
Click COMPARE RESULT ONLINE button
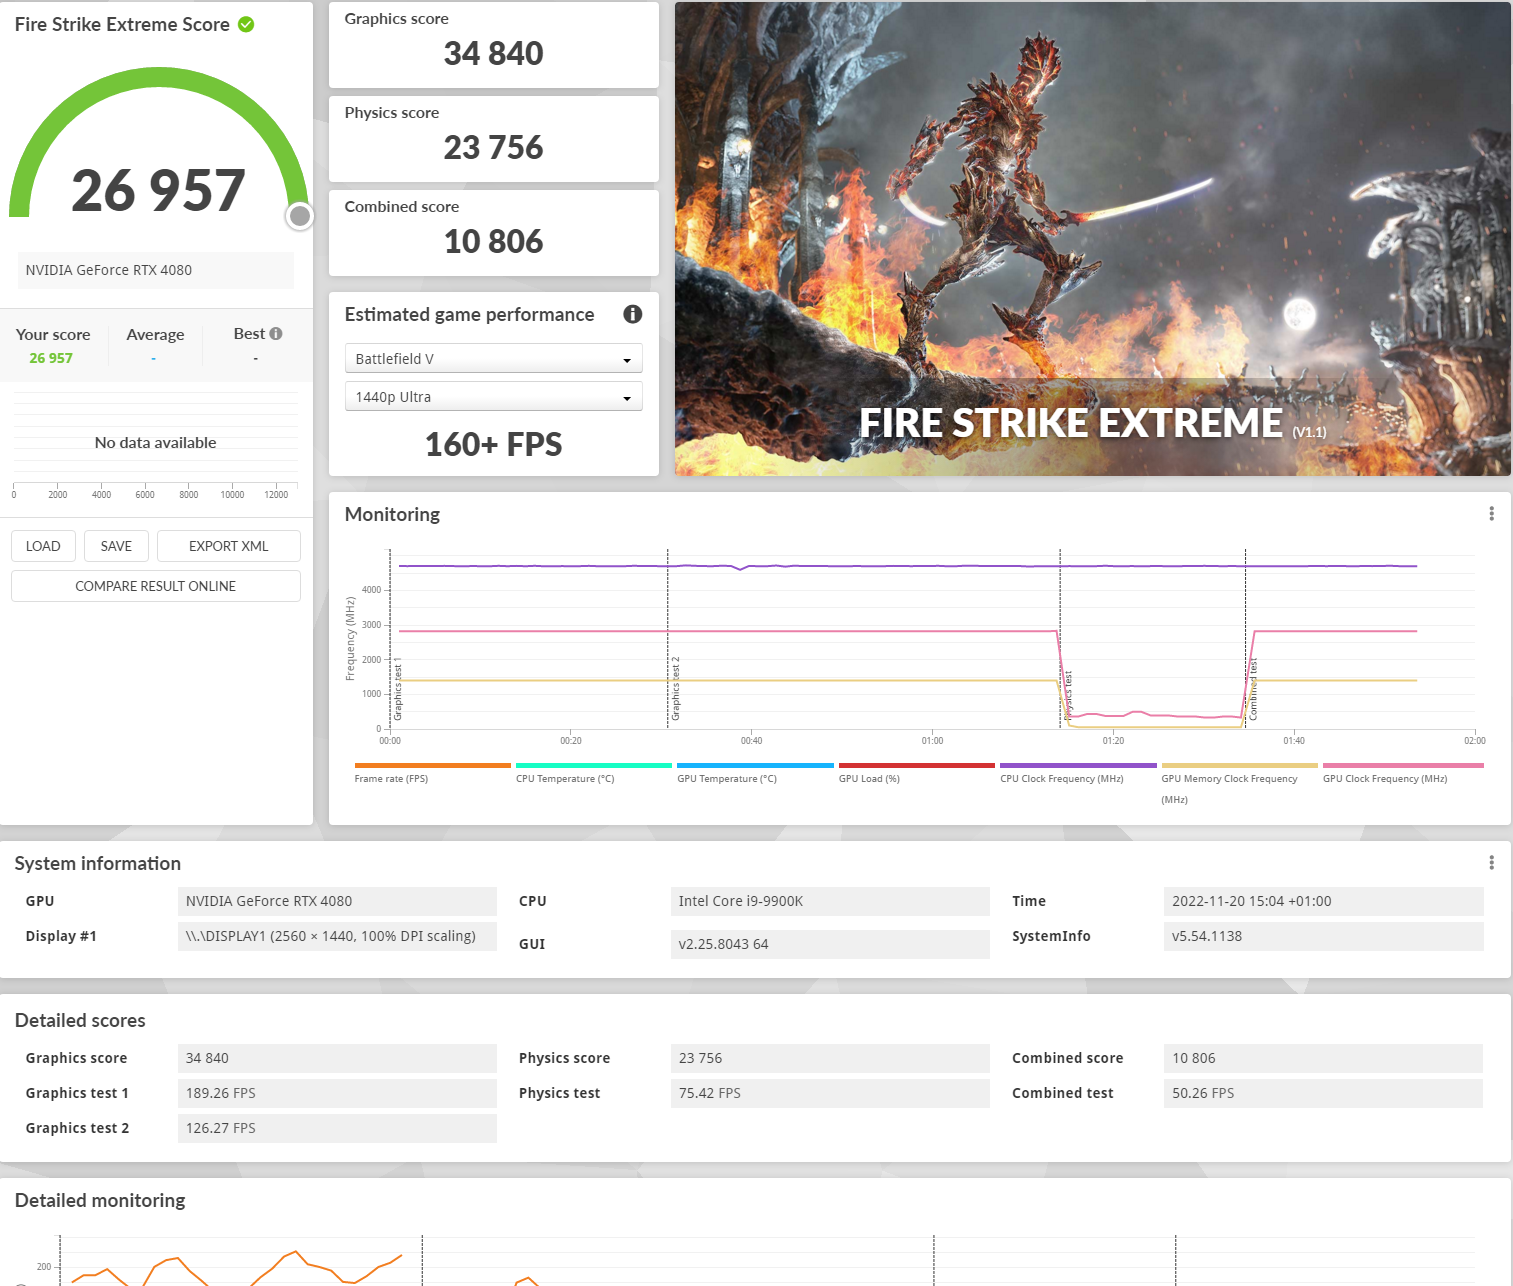tap(156, 586)
